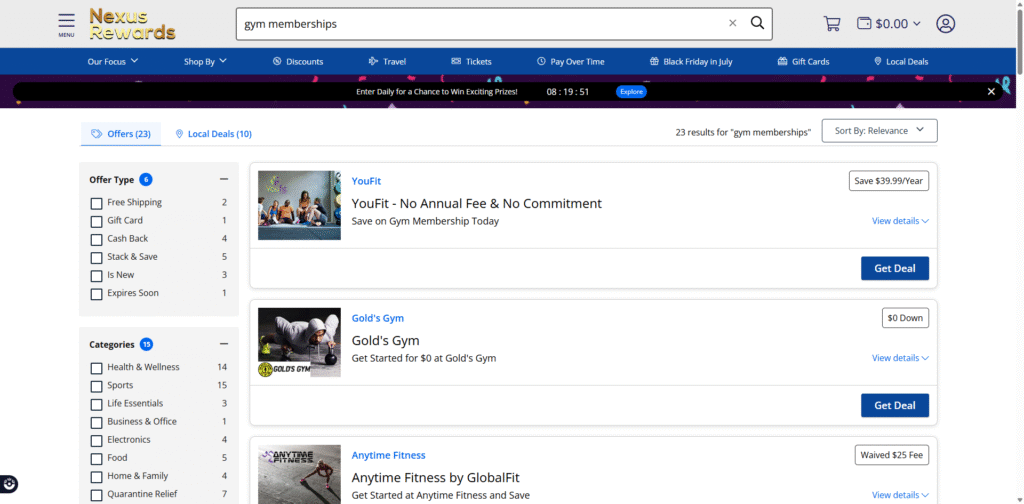Click the Pay Over Time clock icon
1024x504 pixels.
541,61
